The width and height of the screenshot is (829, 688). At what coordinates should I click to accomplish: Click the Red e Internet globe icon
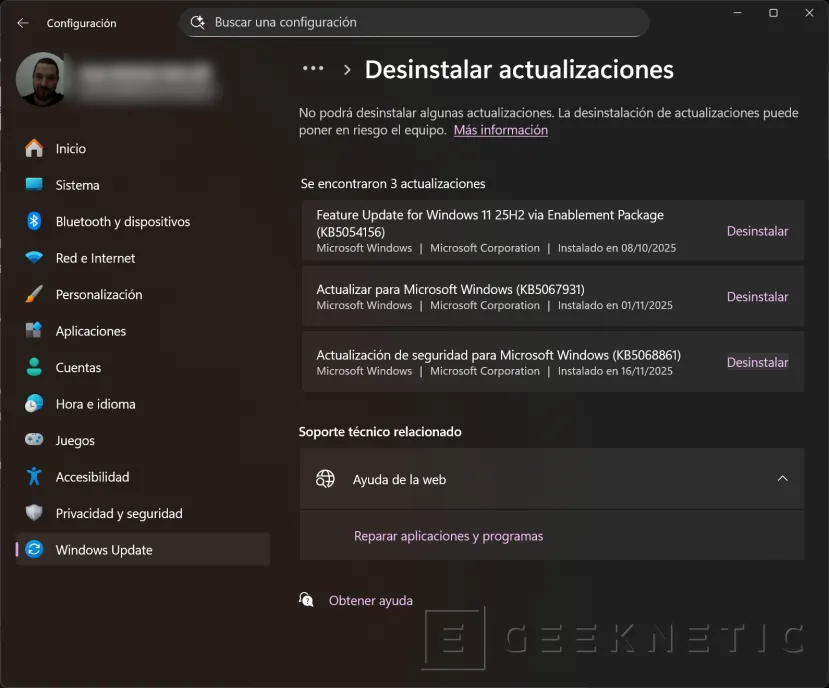pyautogui.click(x=34, y=258)
